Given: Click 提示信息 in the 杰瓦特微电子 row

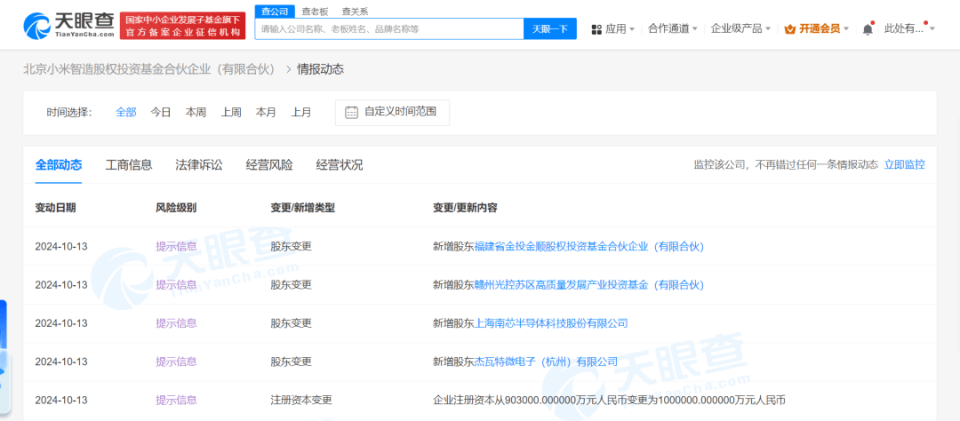Looking at the screenshot, I should [176, 362].
